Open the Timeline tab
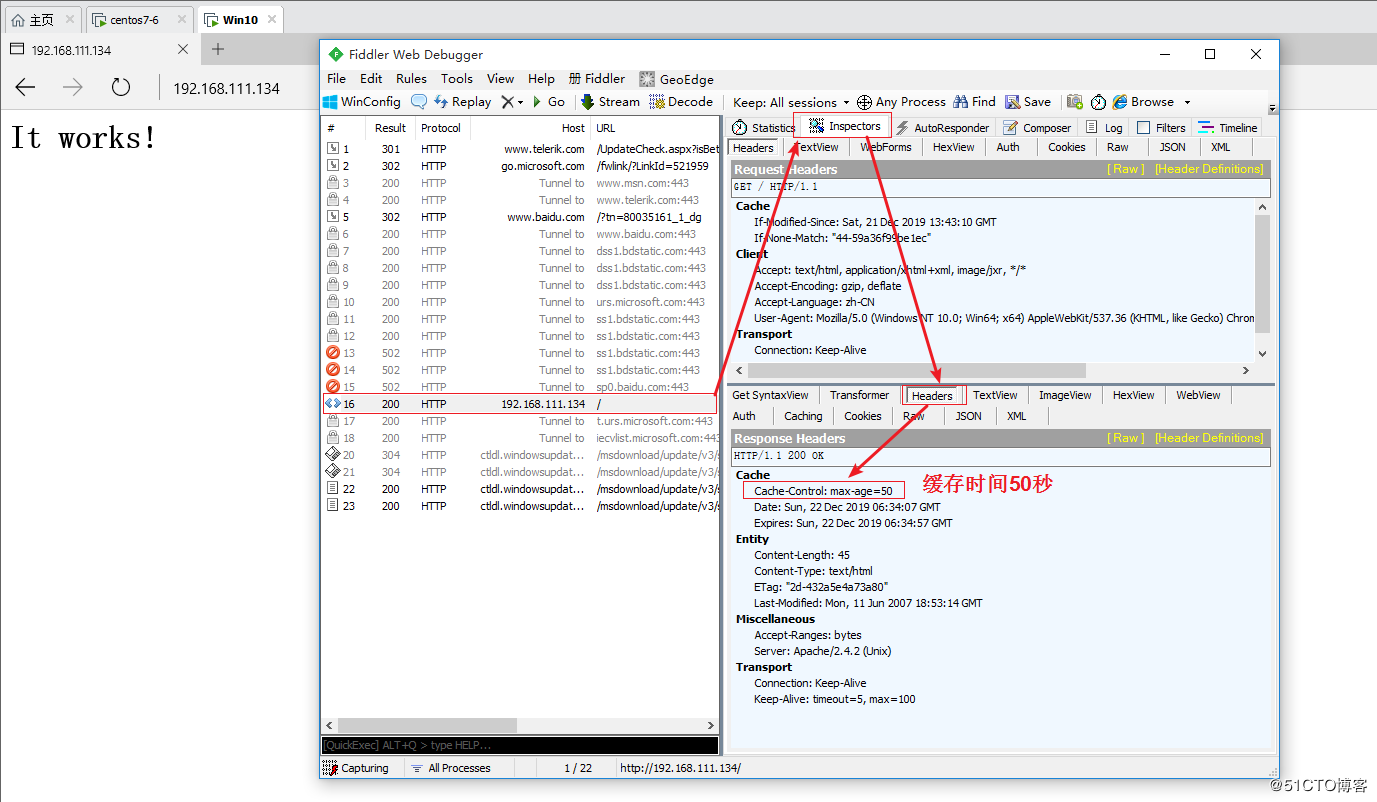 click(x=1228, y=128)
